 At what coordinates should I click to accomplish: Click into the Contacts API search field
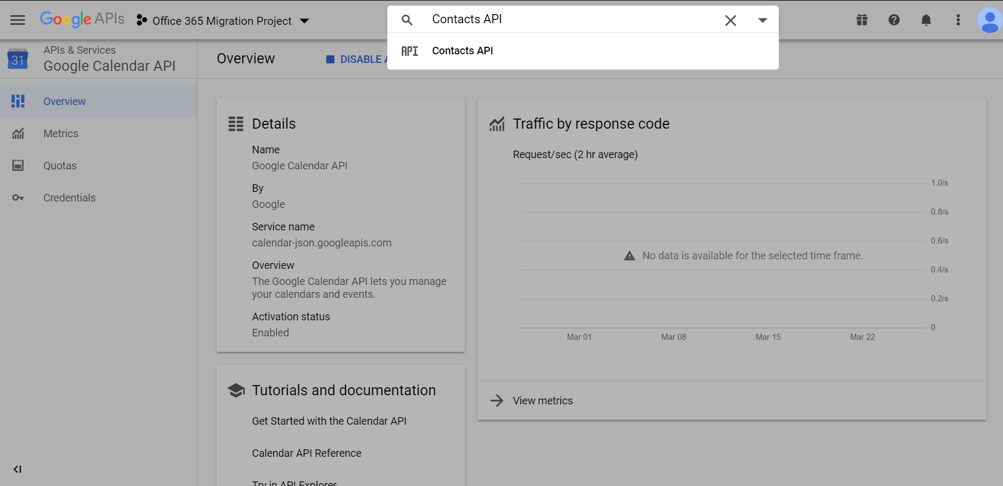pos(570,20)
